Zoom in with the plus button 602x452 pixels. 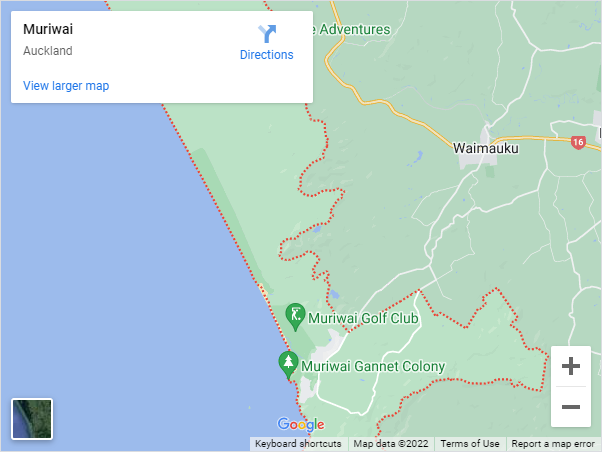click(x=571, y=366)
